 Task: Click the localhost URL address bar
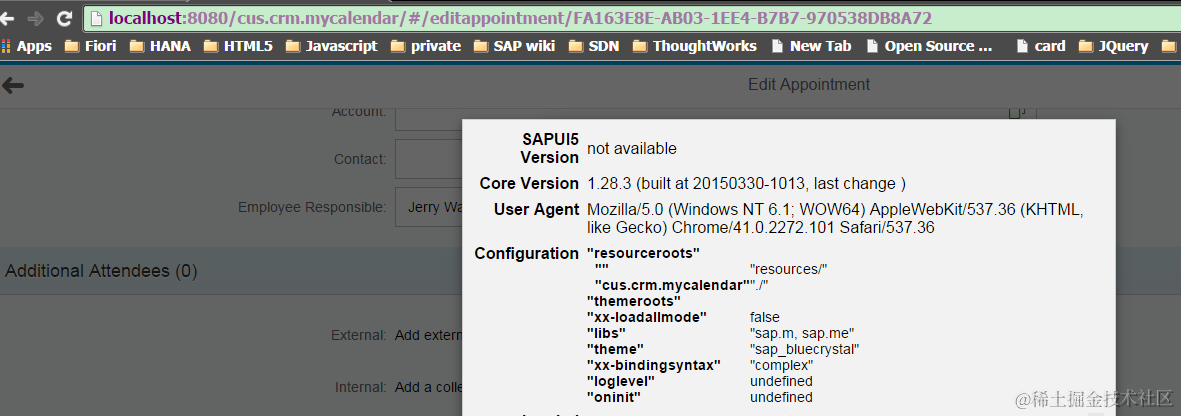click(631, 18)
